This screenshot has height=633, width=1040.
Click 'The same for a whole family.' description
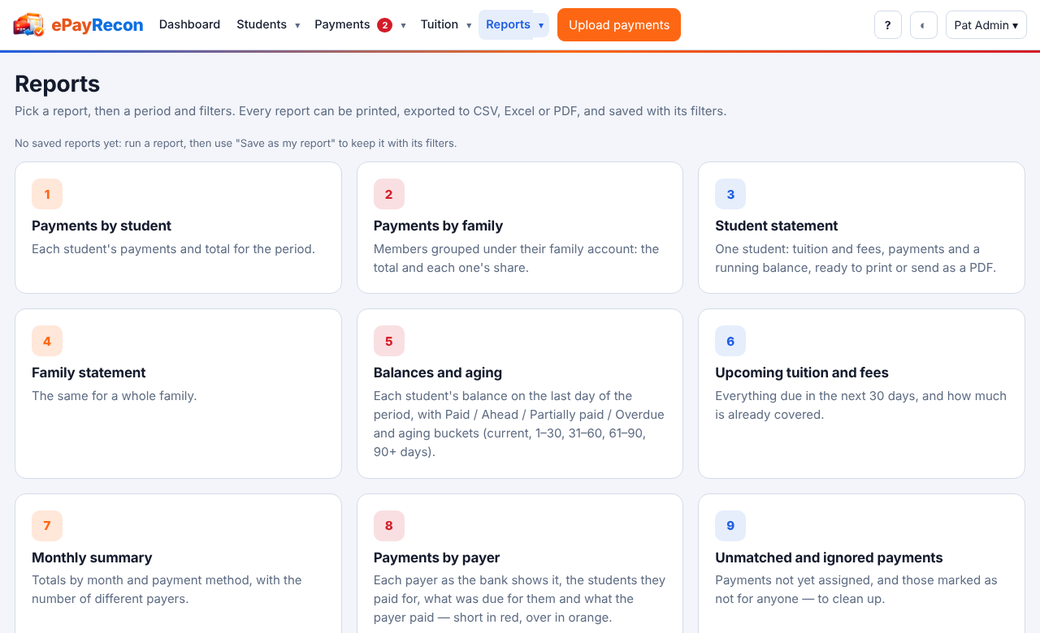click(x=114, y=395)
